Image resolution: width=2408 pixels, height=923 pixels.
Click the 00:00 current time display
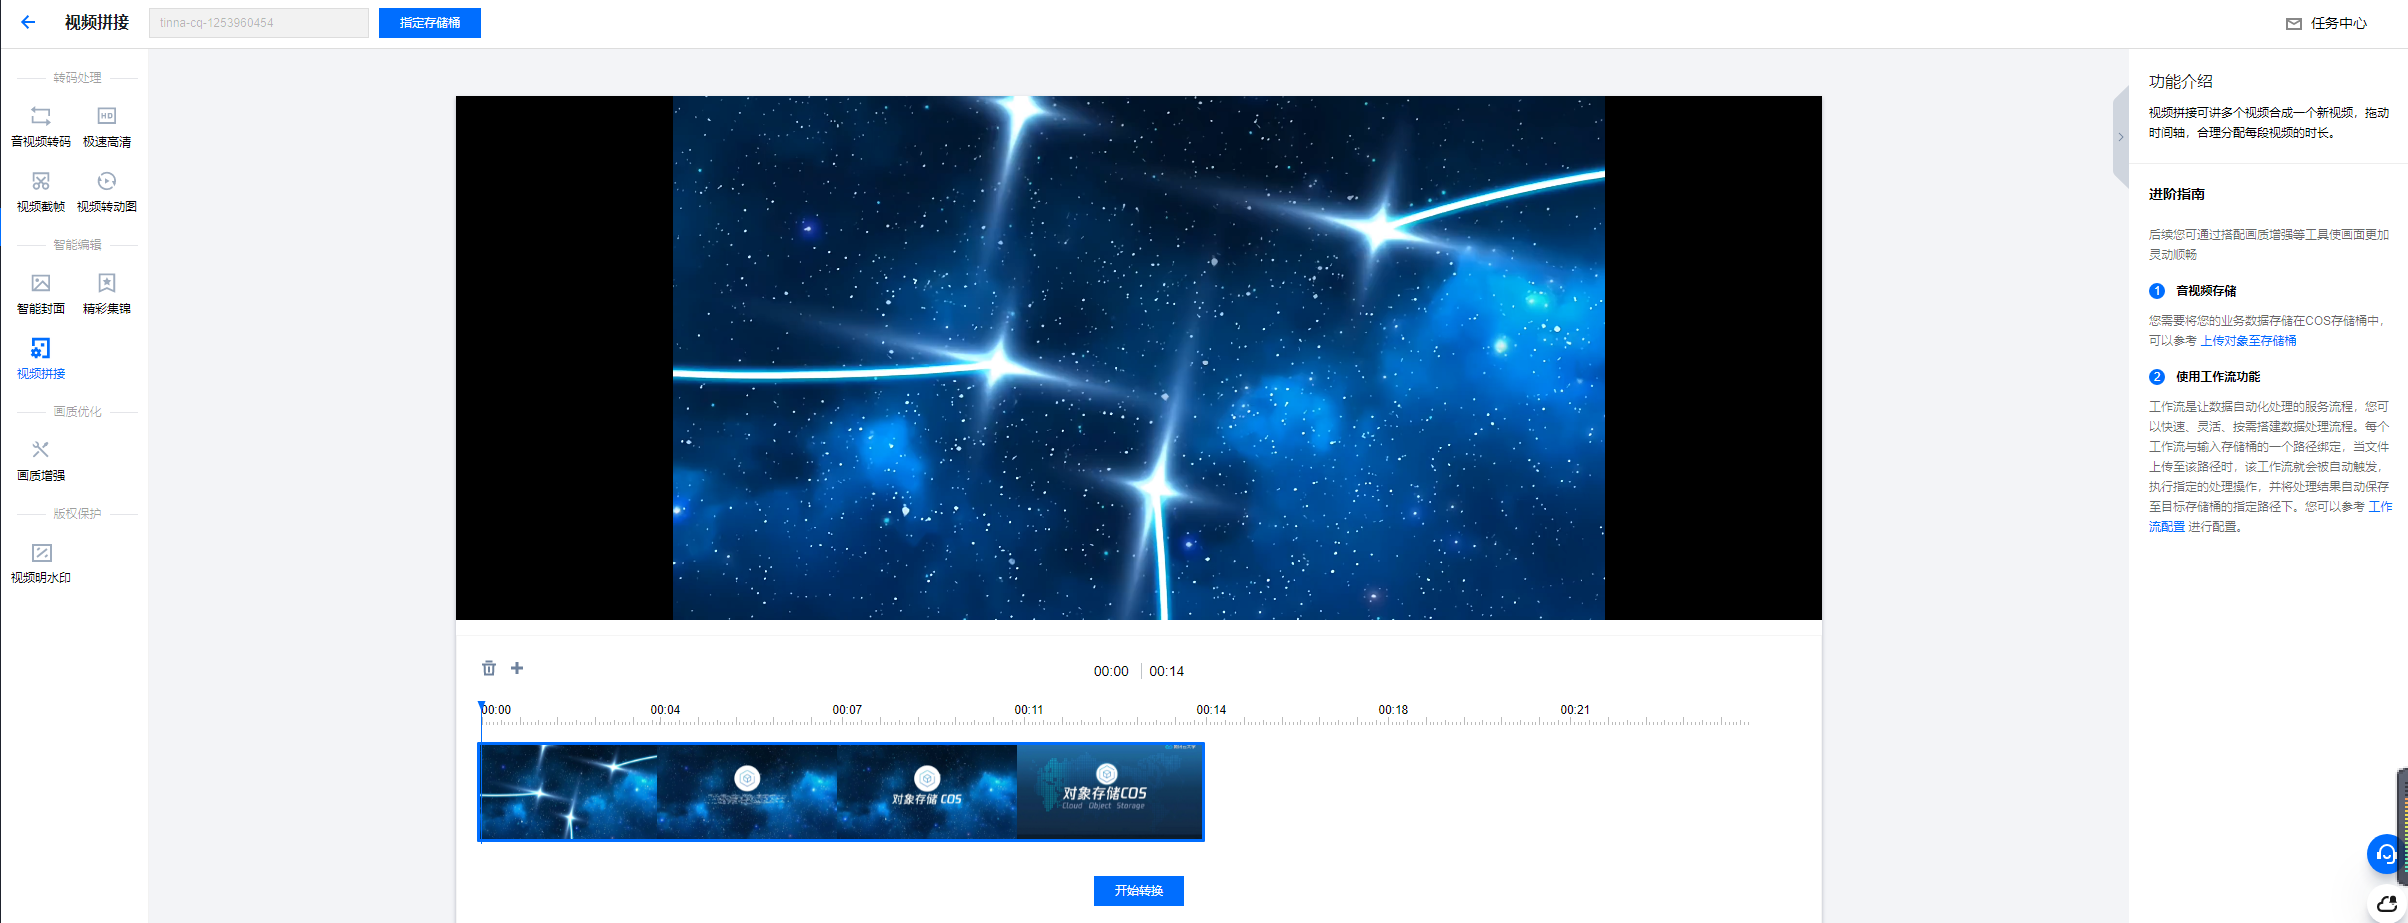1111,671
